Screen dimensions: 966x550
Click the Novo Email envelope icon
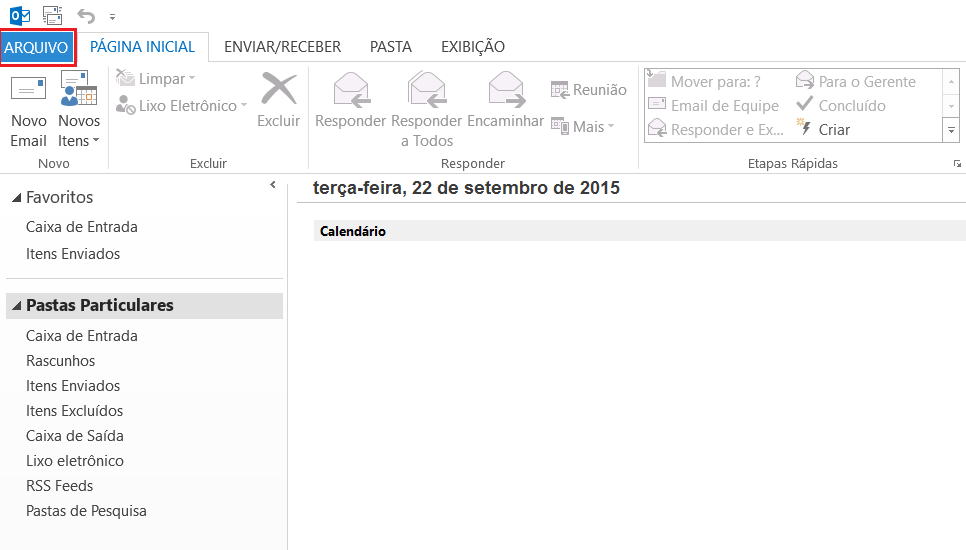point(28,90)
